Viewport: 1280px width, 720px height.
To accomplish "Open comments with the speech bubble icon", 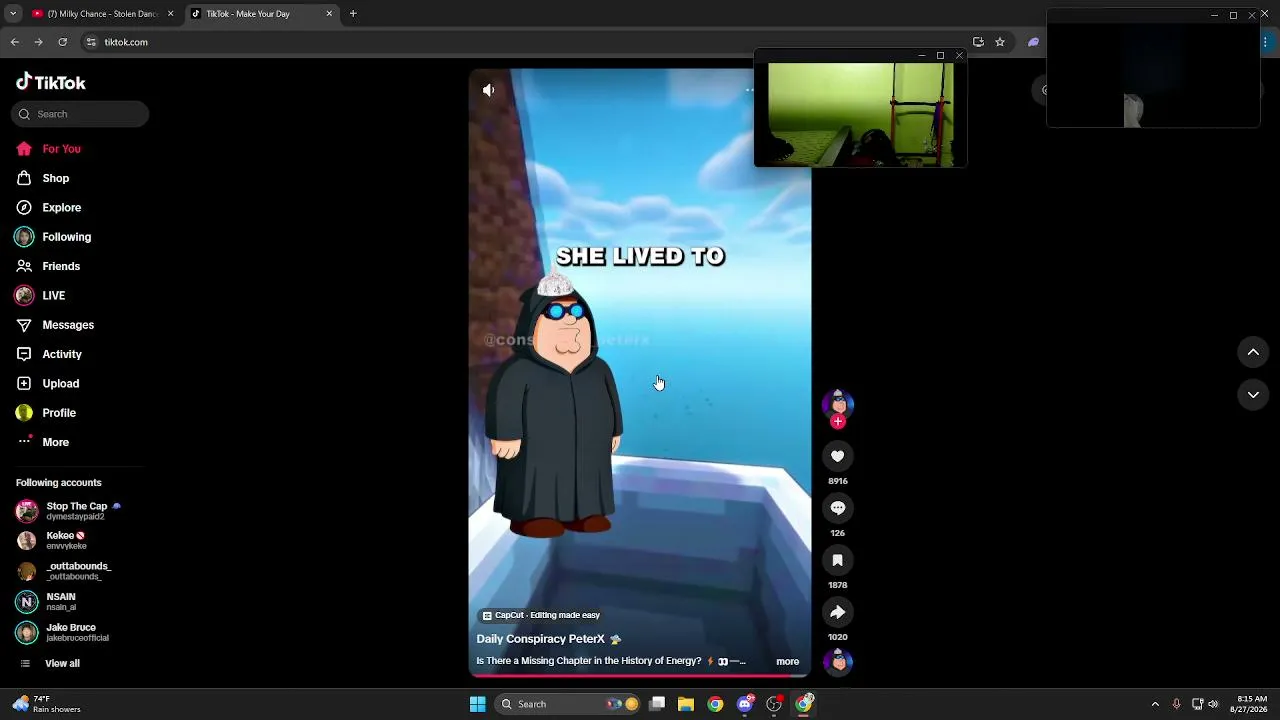I will 838,508.
